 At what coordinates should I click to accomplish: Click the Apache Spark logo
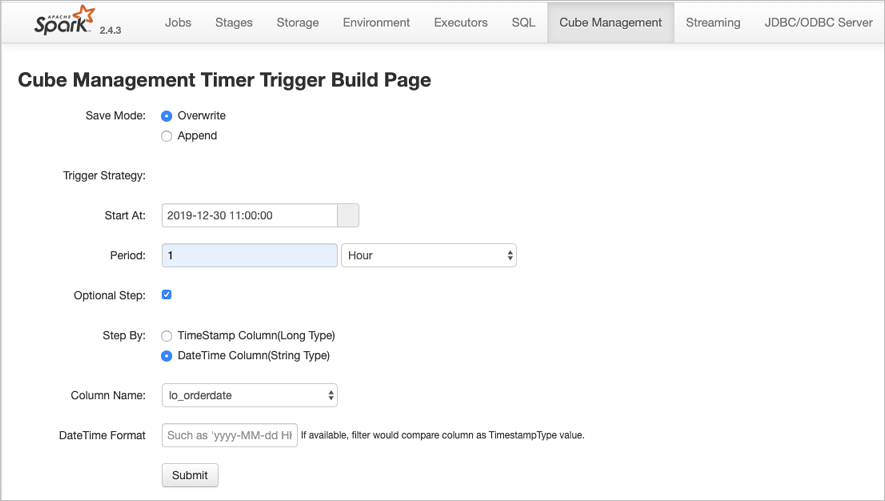coord(64,20)
